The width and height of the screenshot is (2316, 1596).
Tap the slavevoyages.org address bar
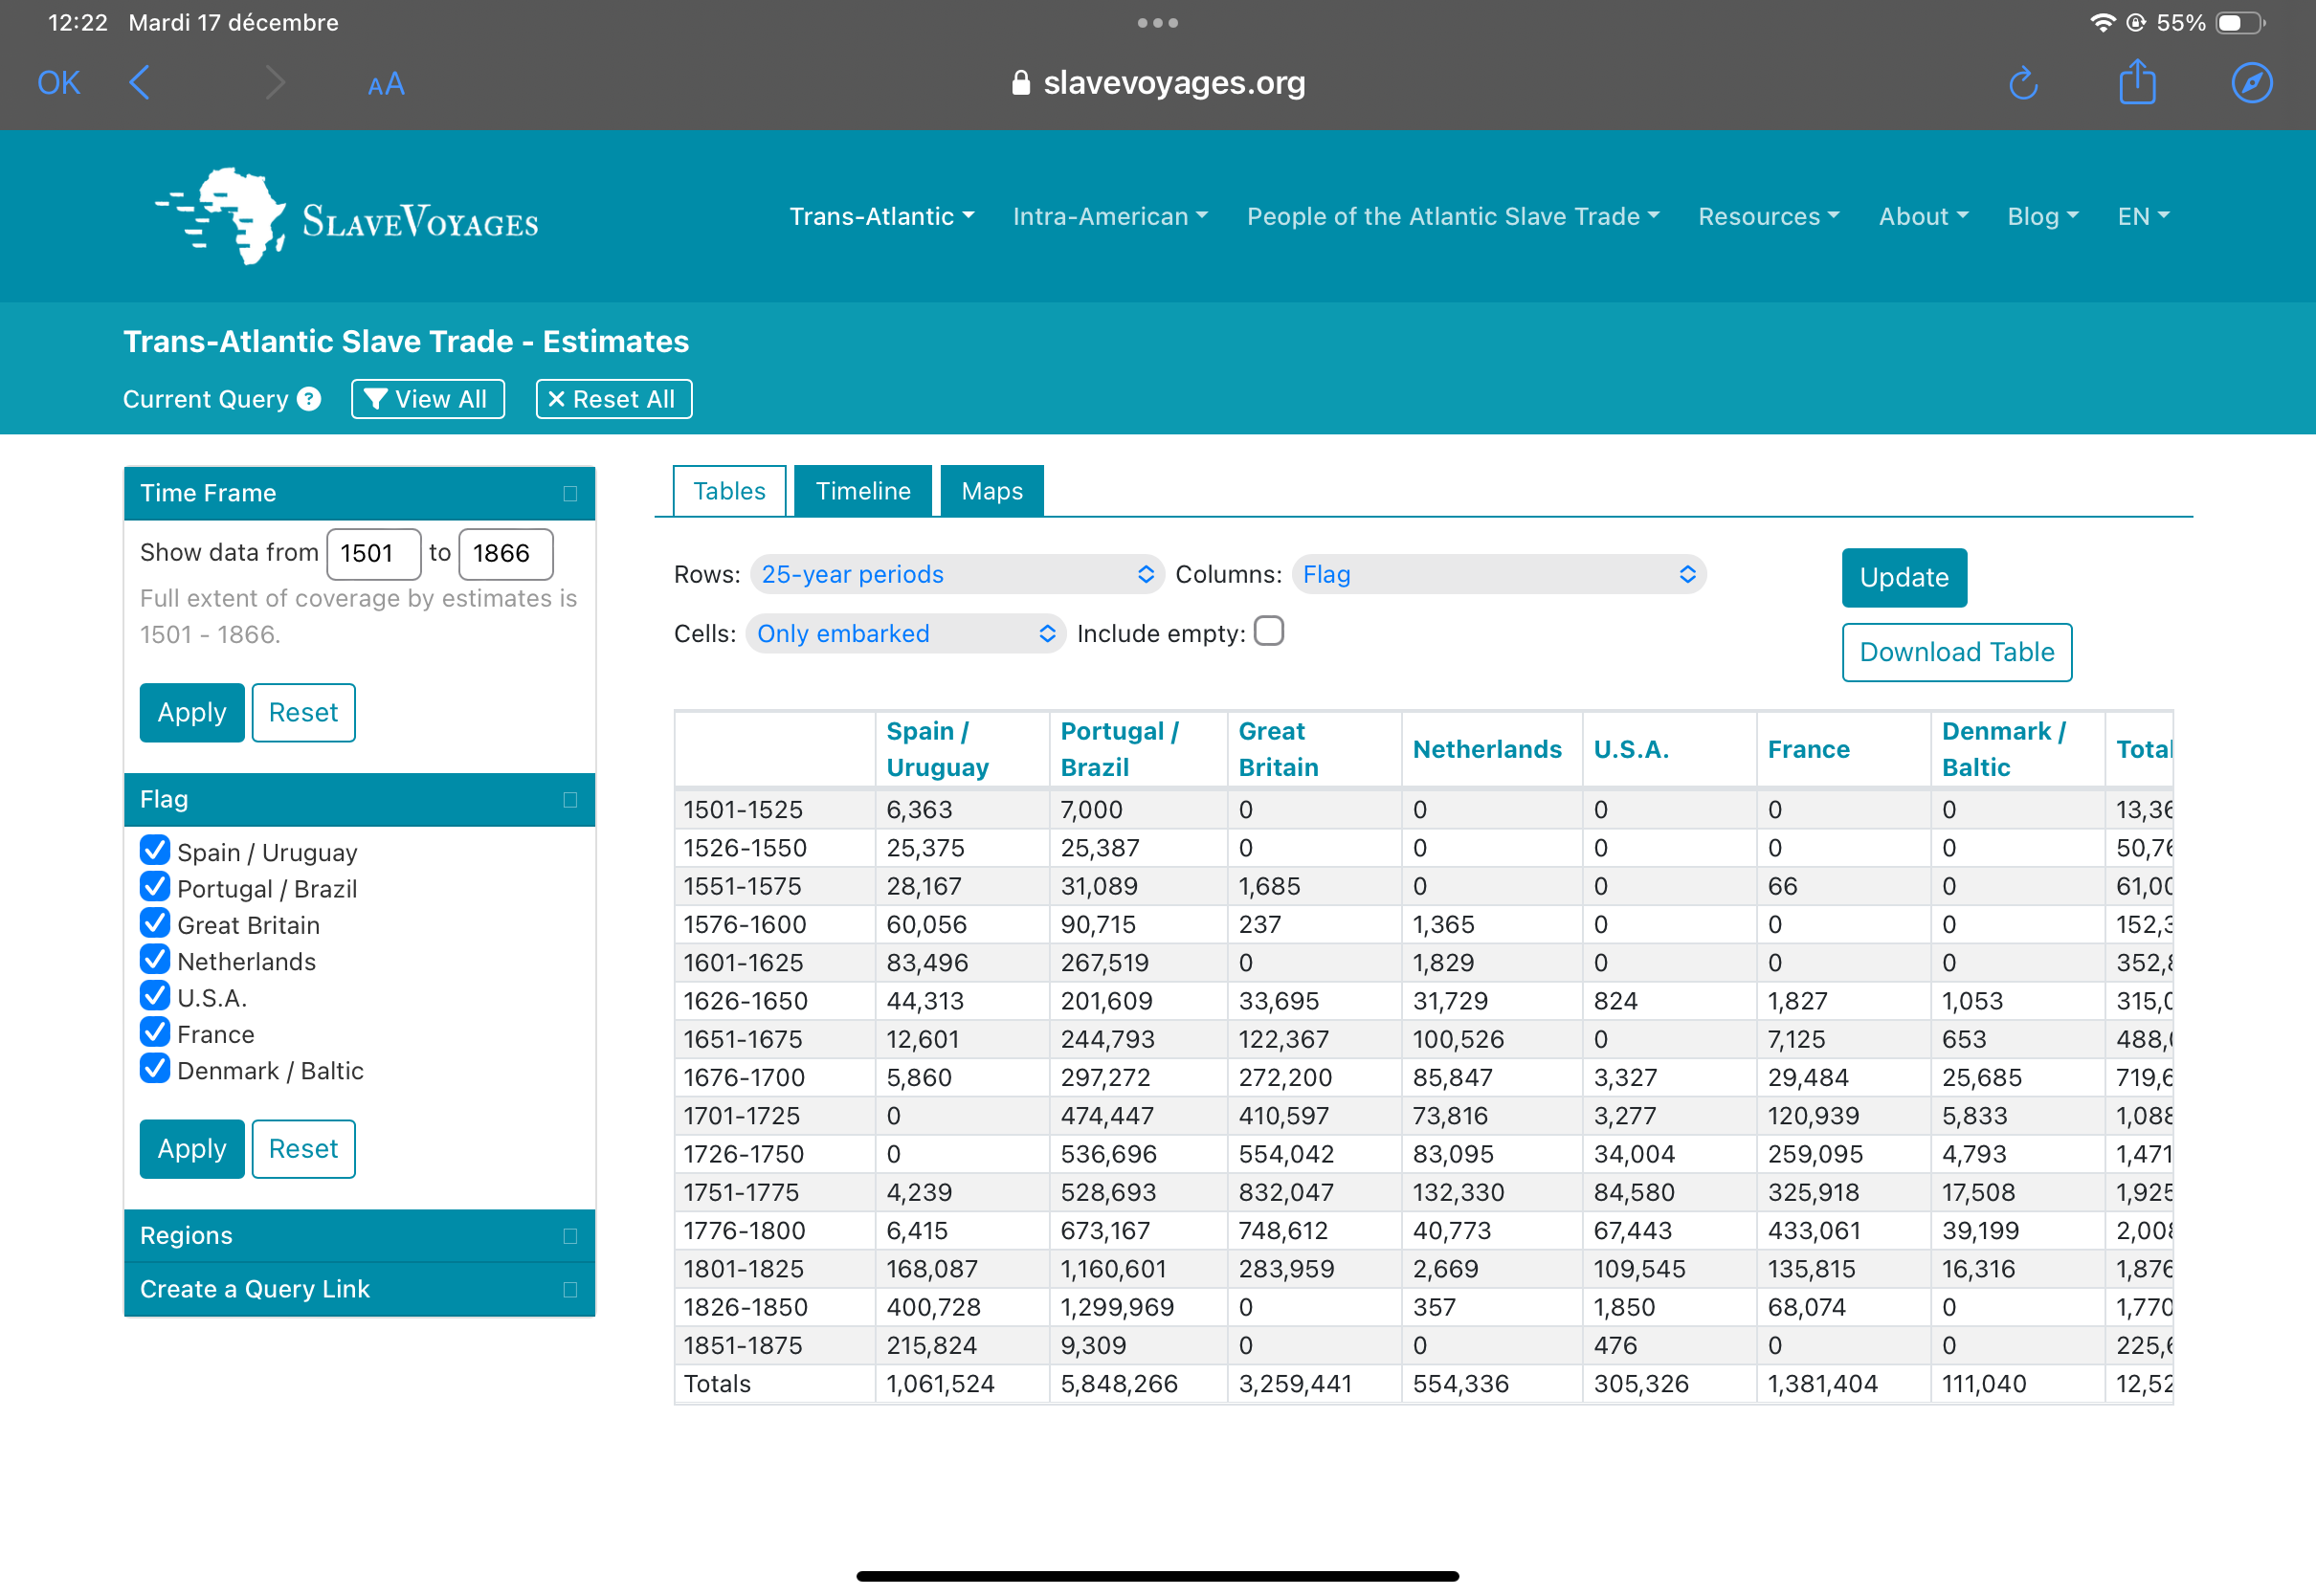(1158, 83)
